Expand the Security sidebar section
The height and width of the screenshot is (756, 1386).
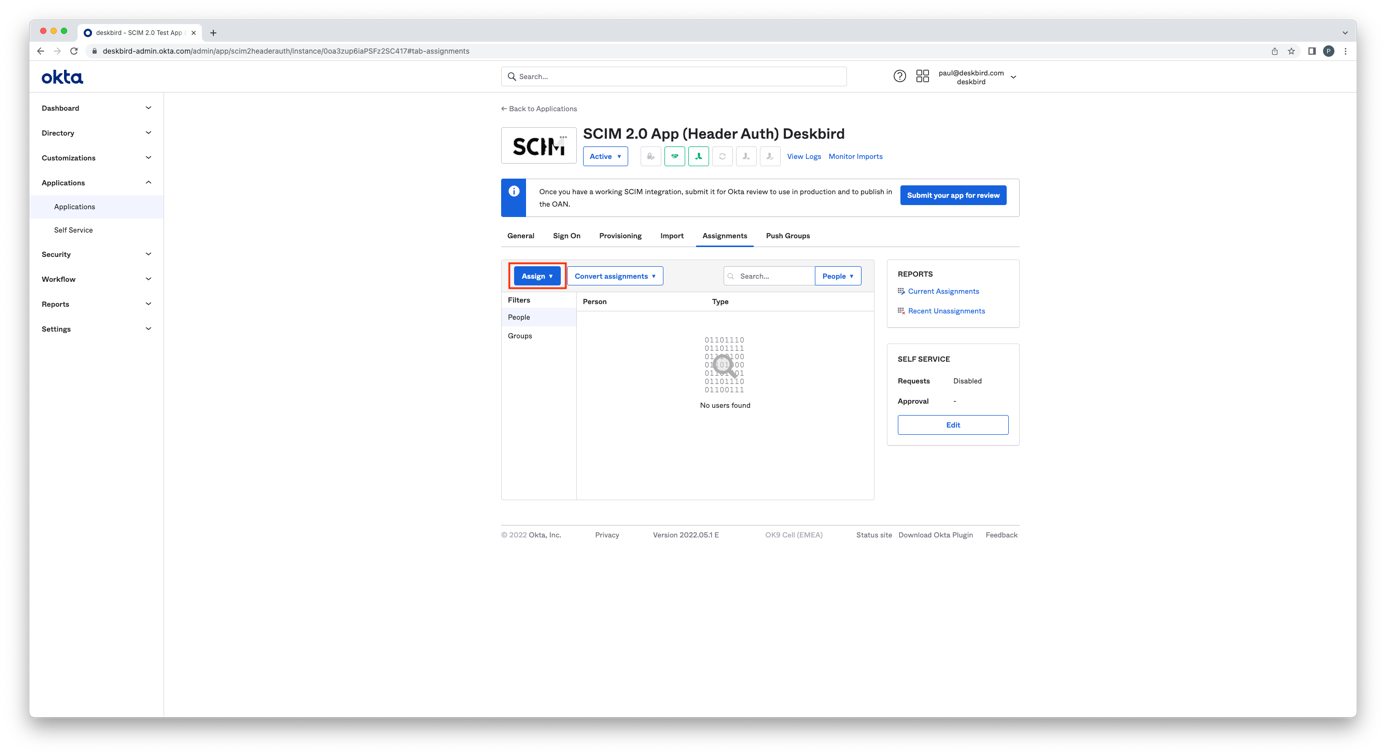(x=96, y=254)
